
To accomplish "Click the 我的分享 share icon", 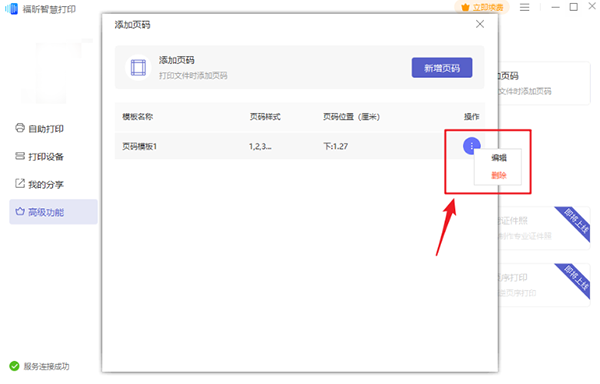I will point(20,184).
